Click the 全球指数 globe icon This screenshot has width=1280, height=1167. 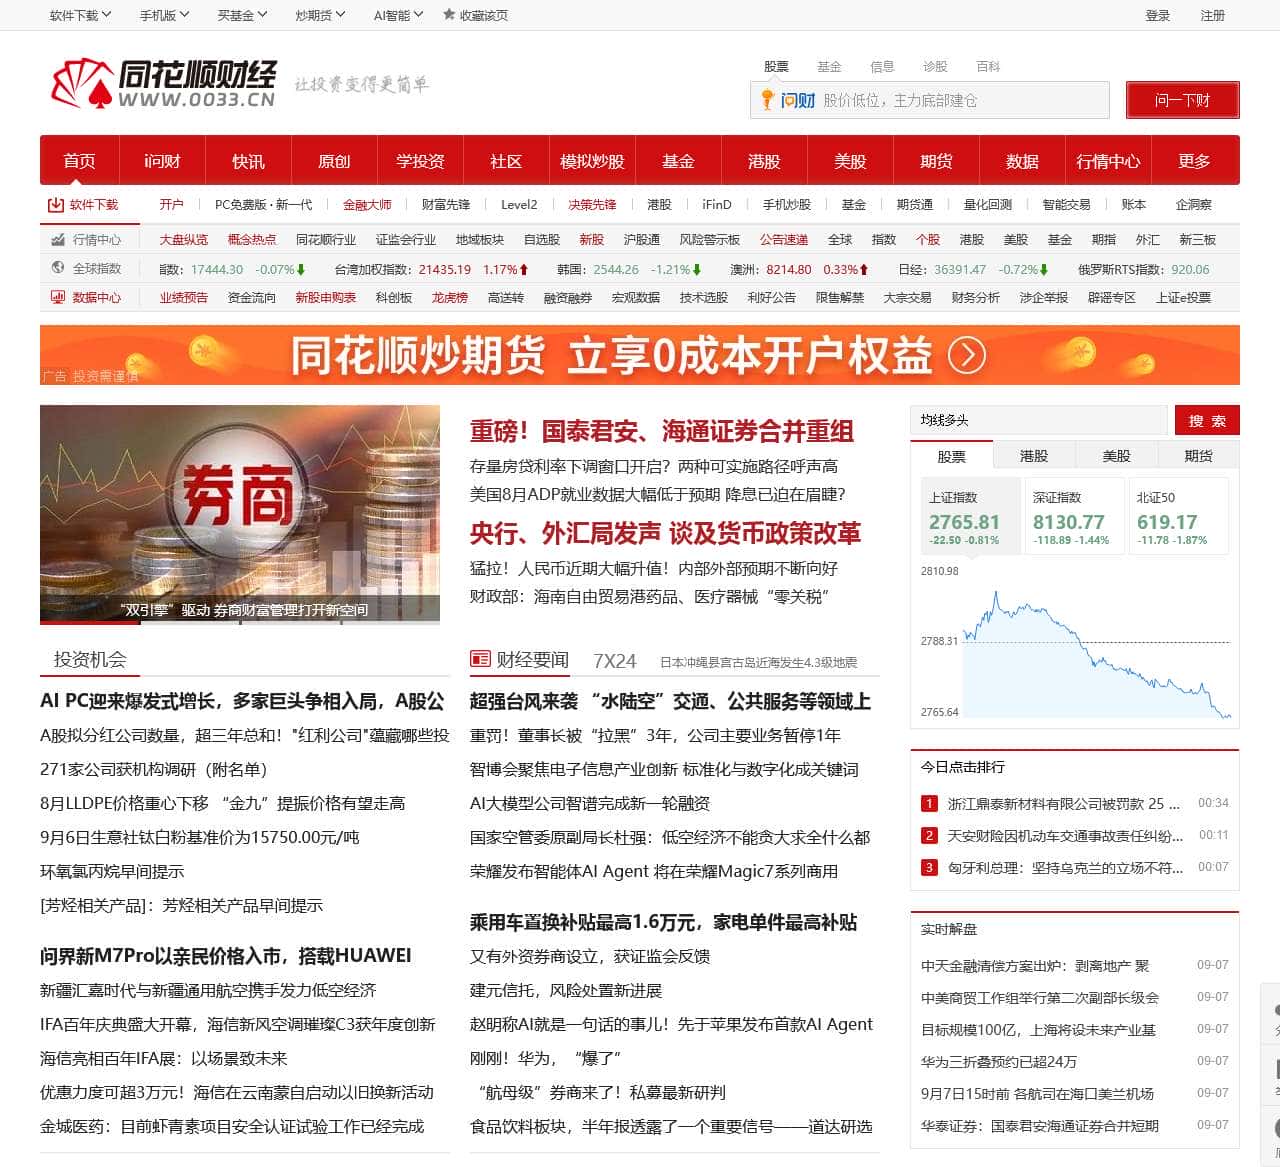pos(58,268)
